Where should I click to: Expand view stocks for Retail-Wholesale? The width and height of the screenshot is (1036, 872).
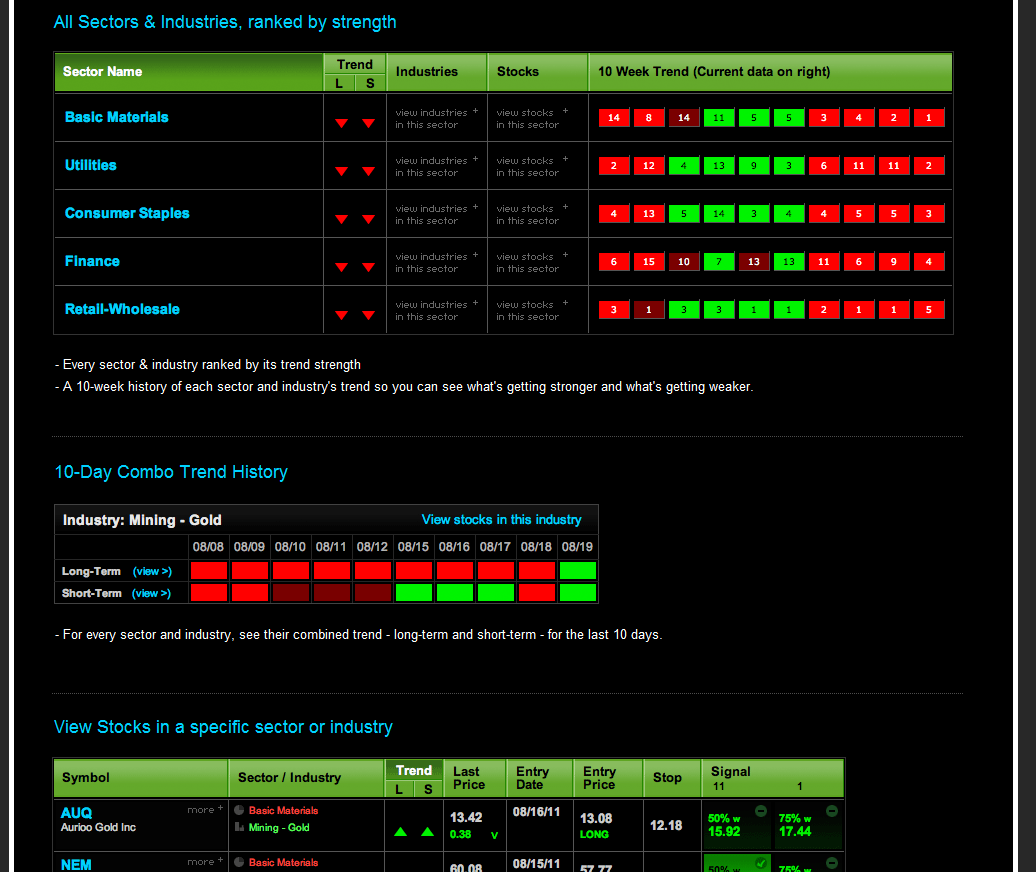(532, 310)
